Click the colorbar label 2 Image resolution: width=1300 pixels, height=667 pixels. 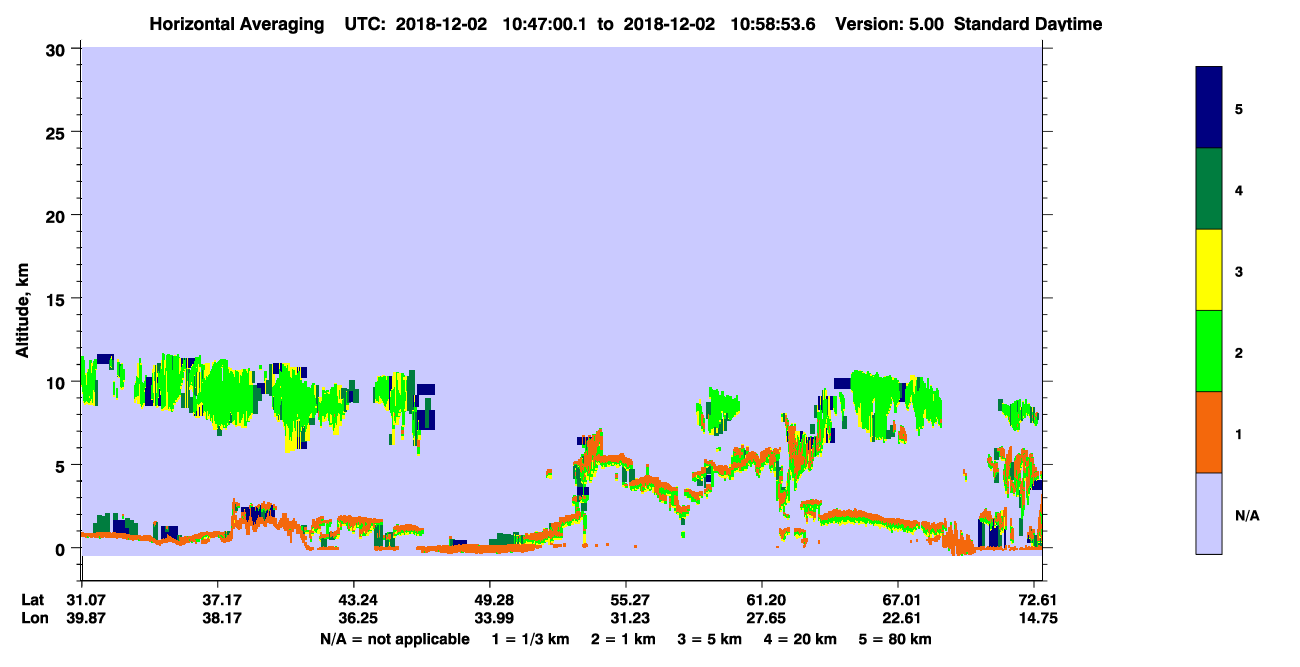coord(1239,352)
